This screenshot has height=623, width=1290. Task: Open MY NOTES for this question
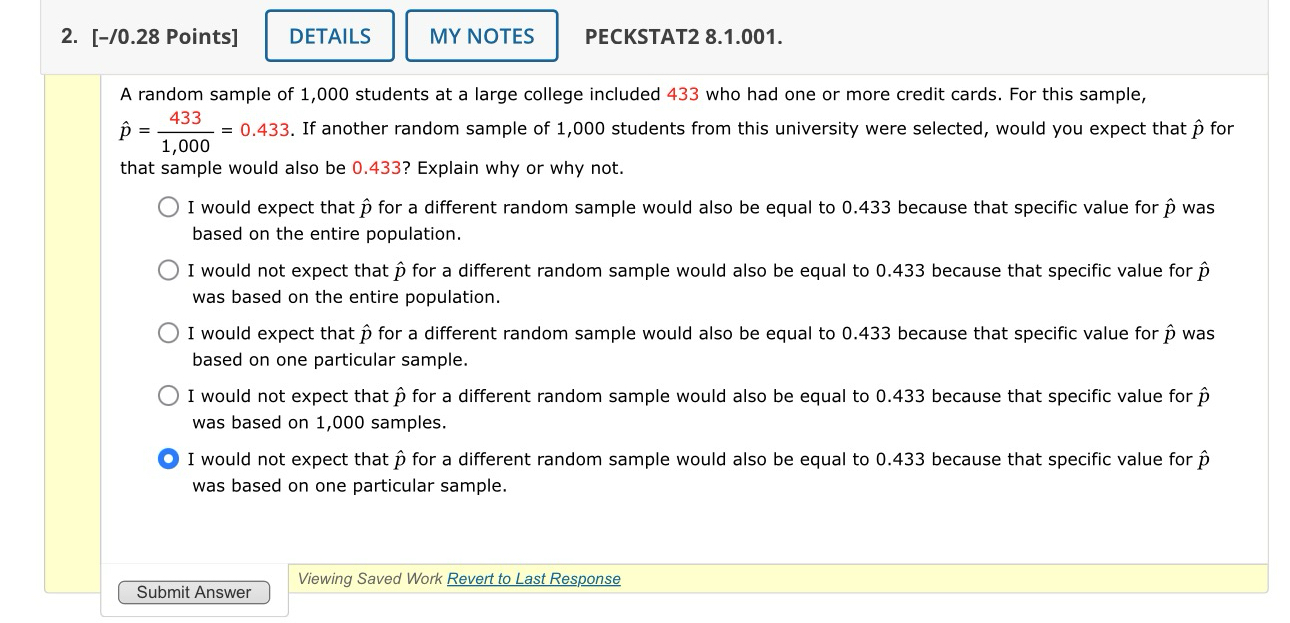click(x=482, y=35)
